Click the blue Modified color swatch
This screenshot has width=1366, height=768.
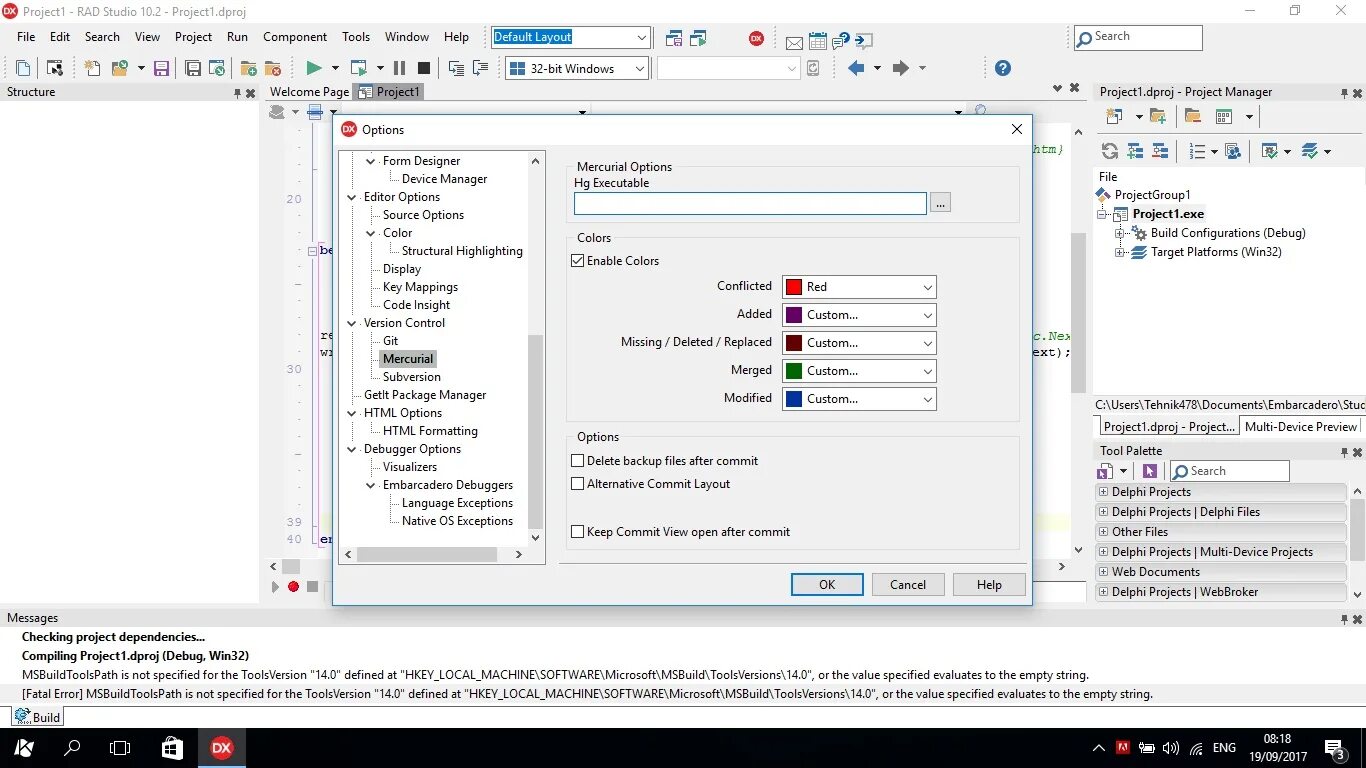(x=794, y=399)
